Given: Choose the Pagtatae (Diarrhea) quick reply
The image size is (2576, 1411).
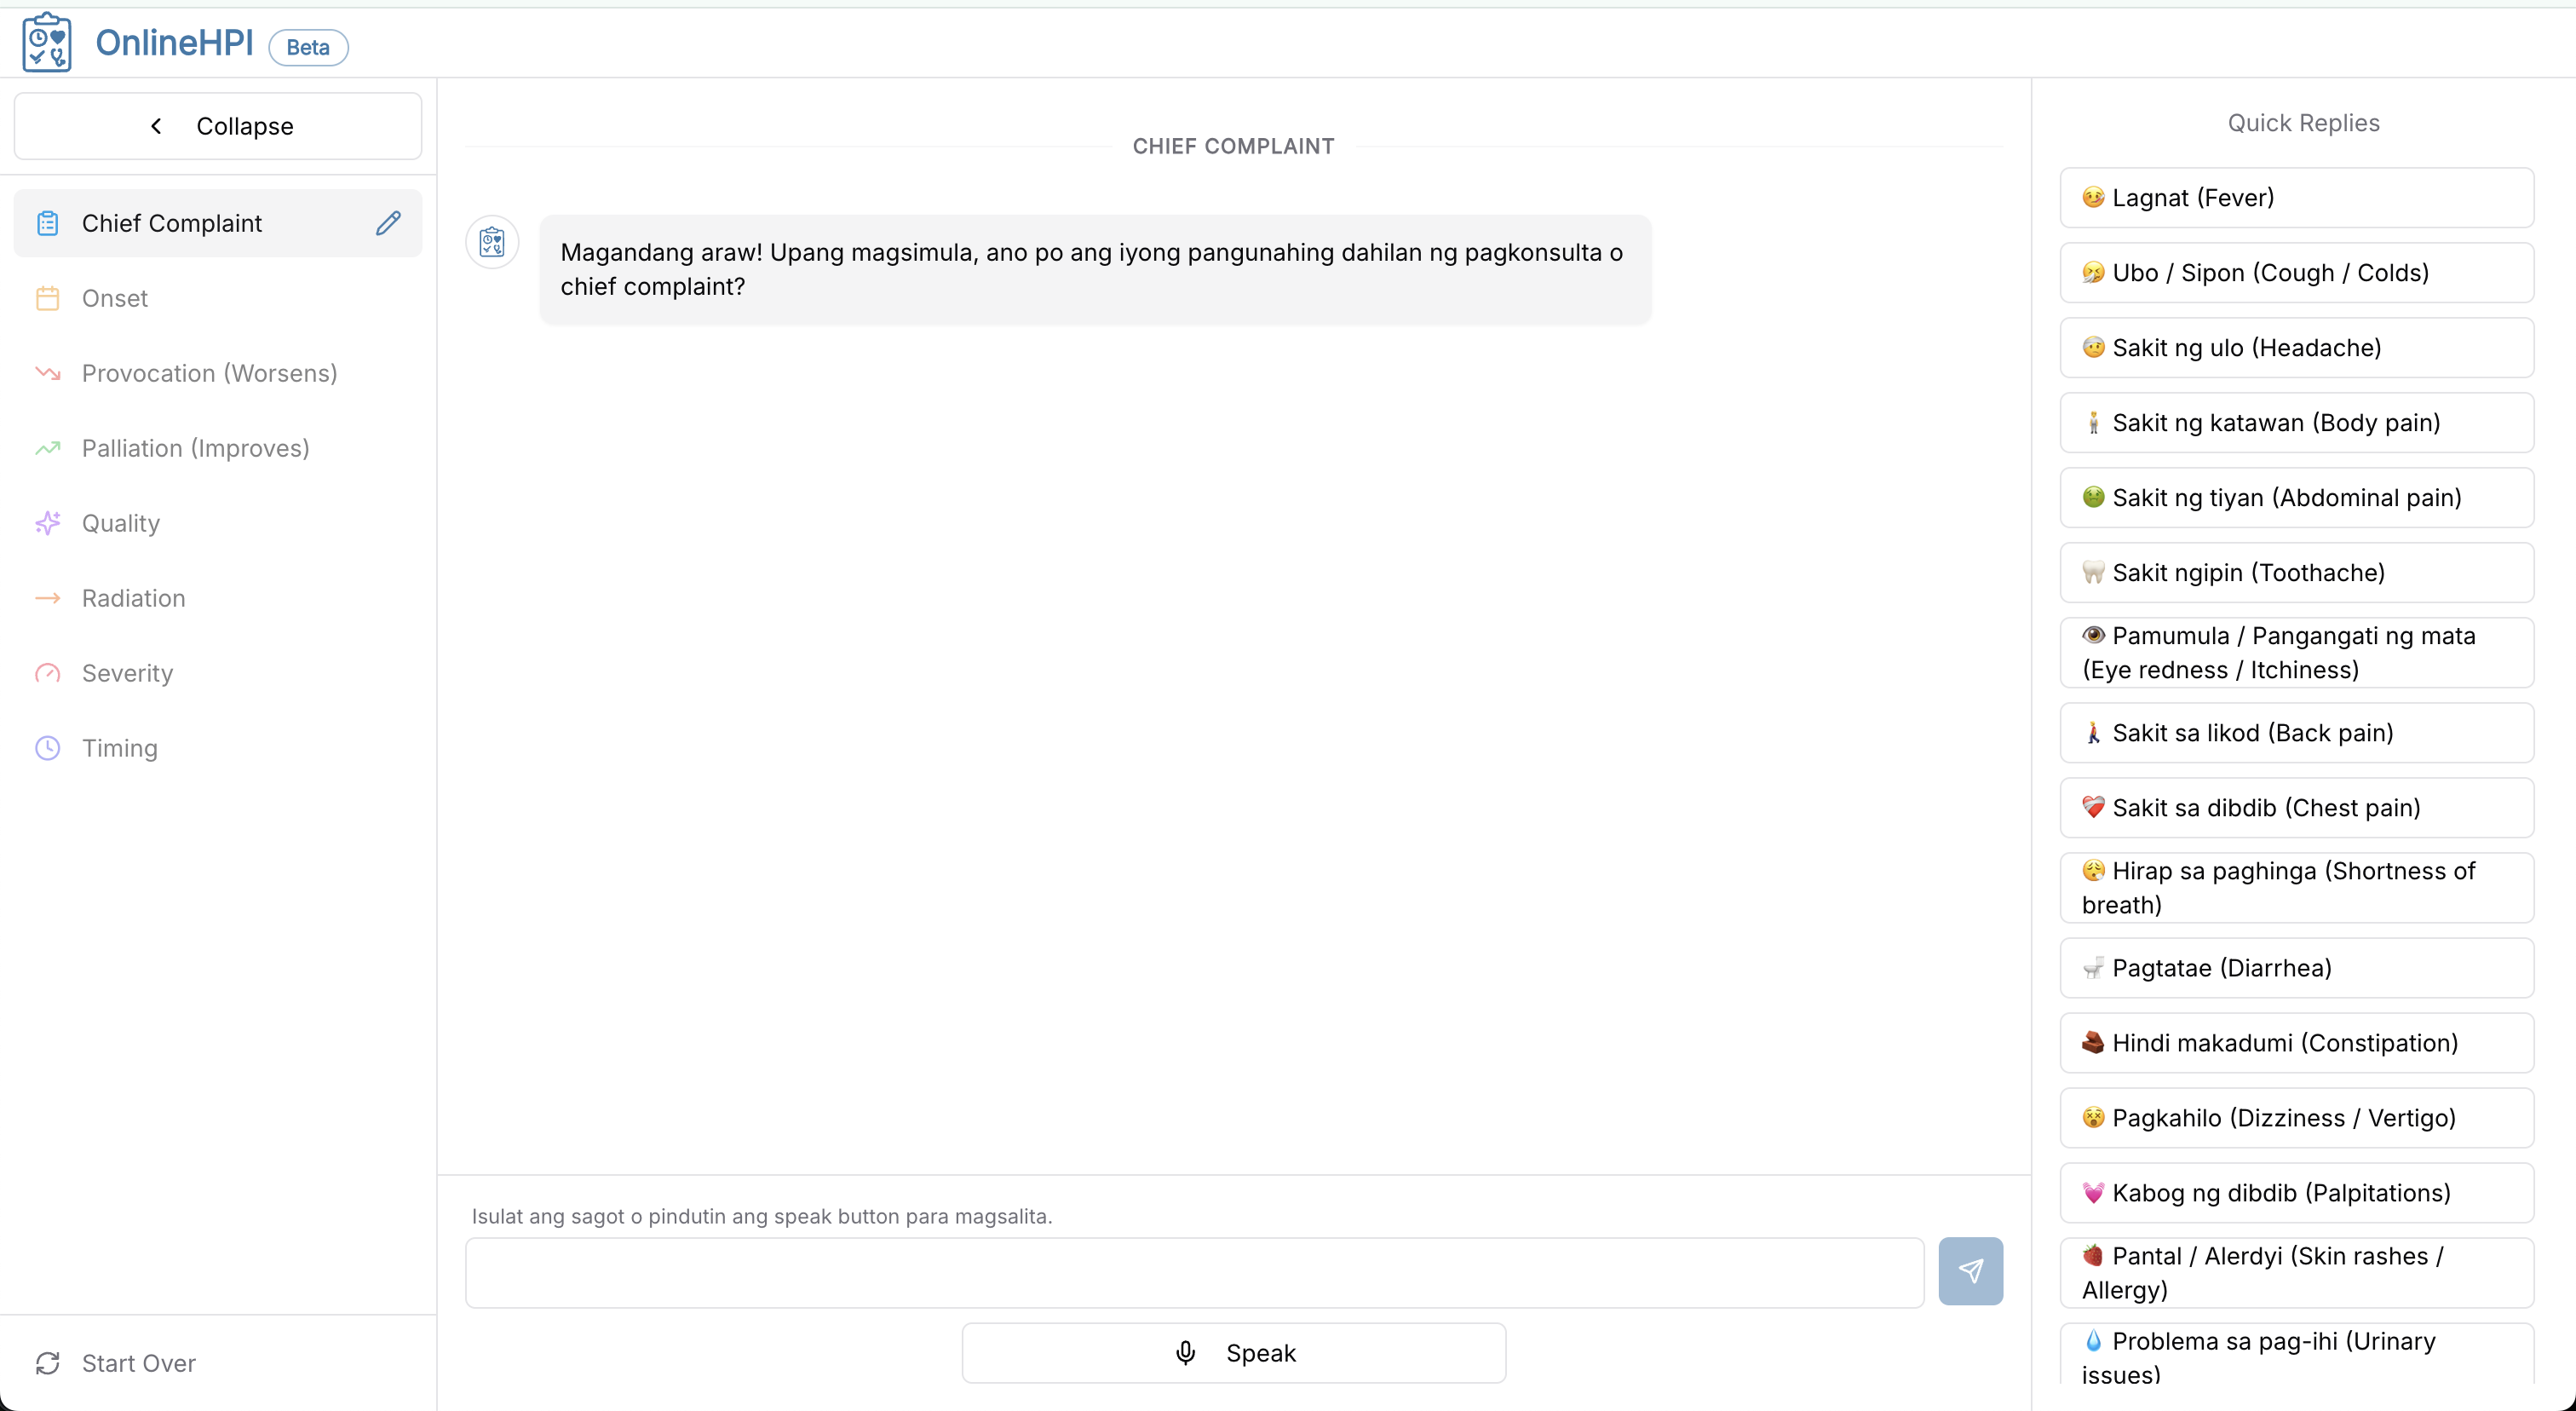Looking at the screenshot, I should tap(2296, 967).
